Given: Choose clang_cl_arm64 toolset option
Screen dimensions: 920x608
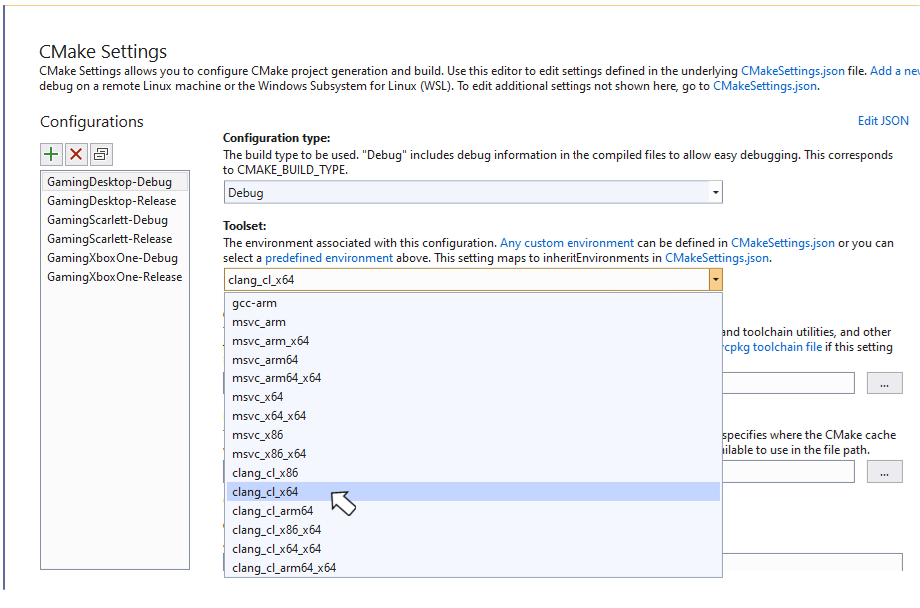Looking at the screenshot, I should (x=473, y=511).
